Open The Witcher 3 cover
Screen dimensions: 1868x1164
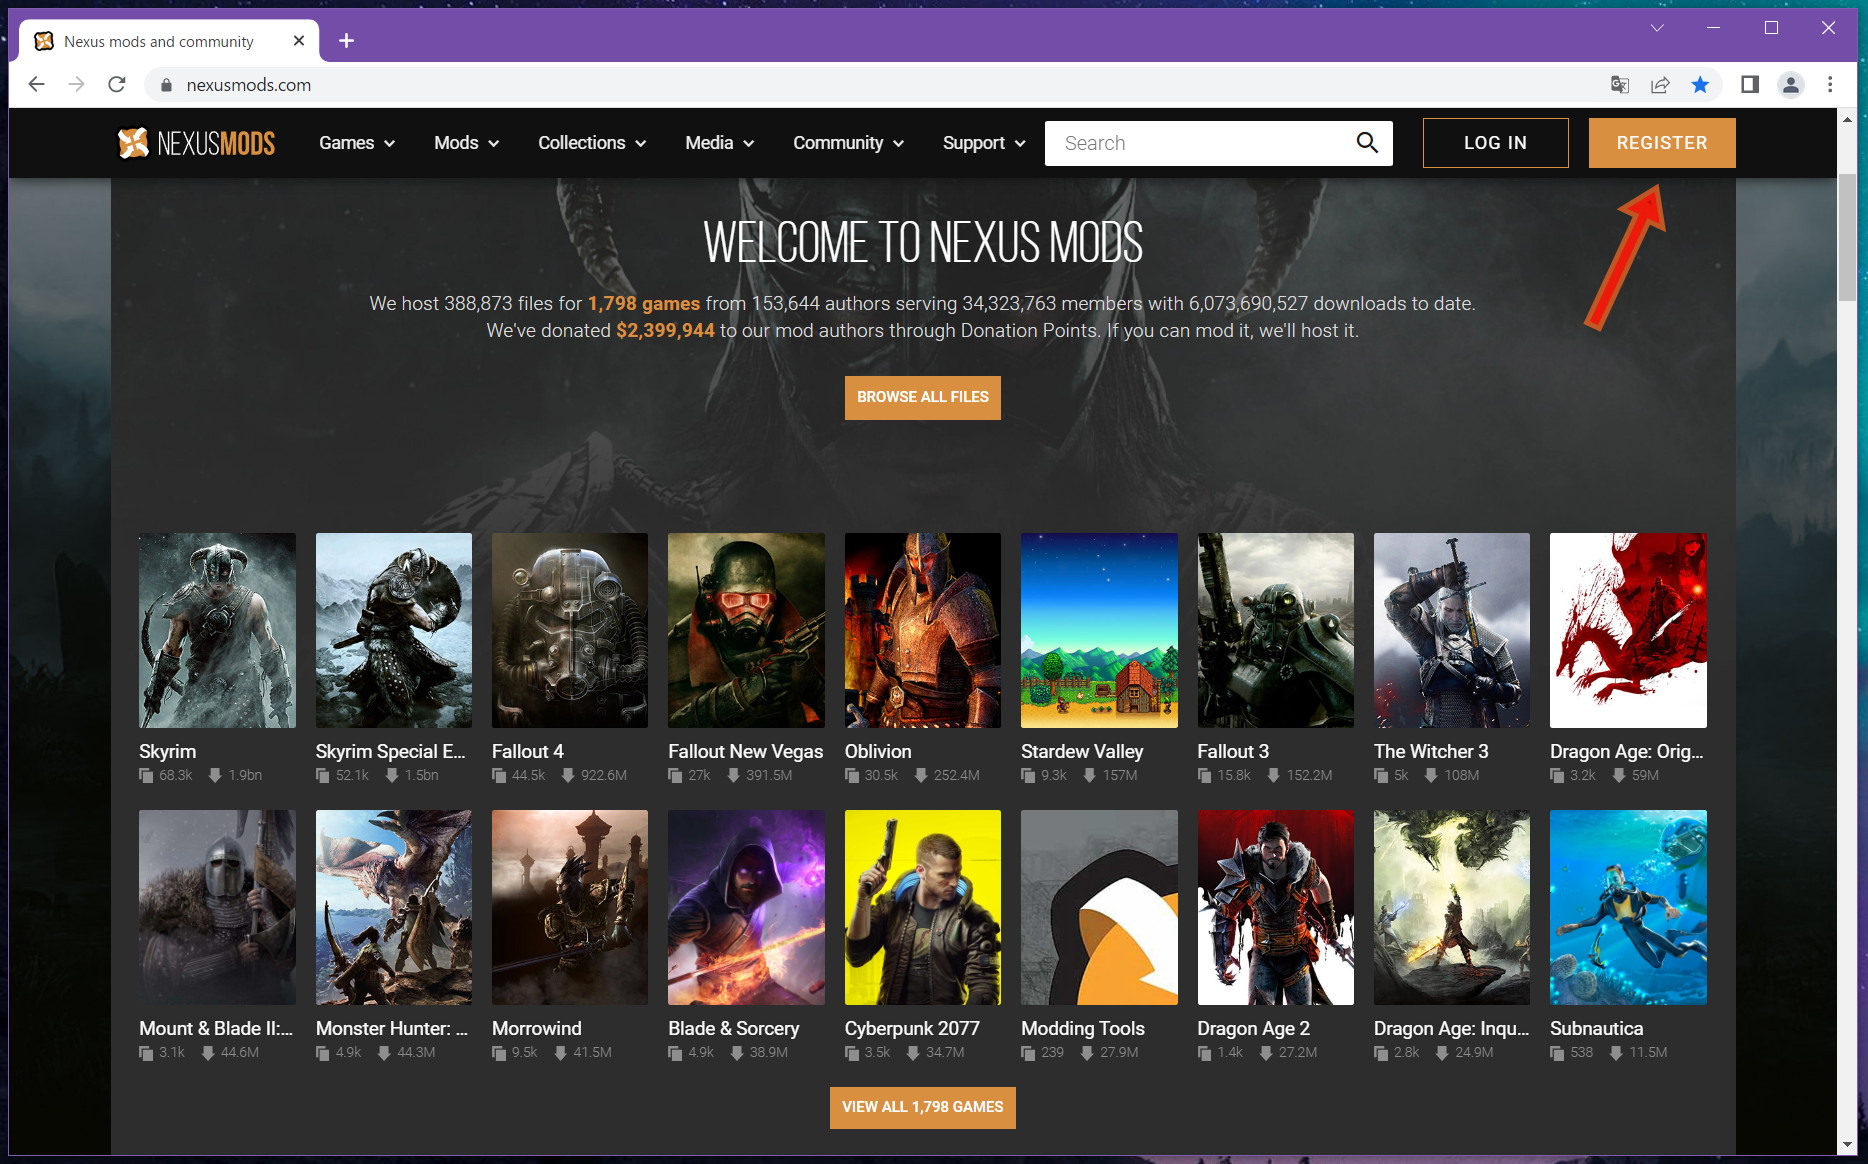click(x=1452, y=630)
